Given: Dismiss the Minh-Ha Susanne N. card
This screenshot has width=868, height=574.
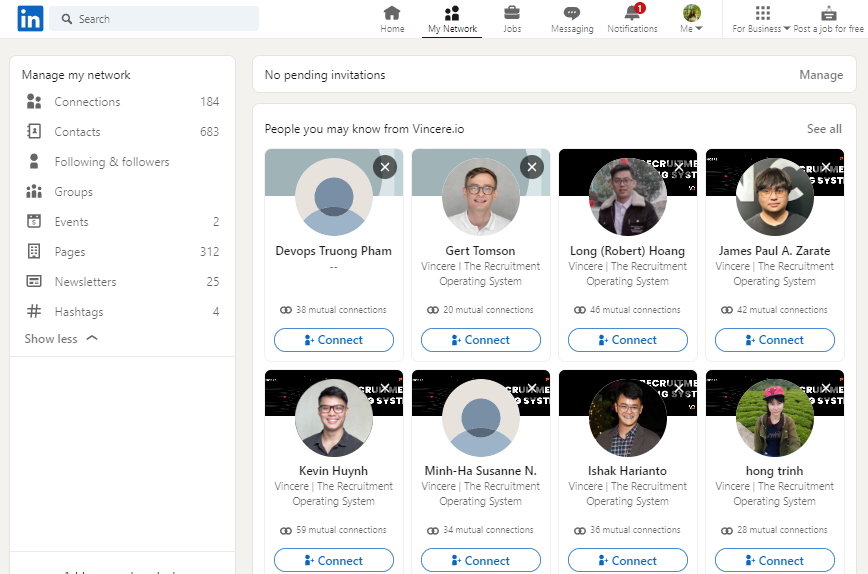Looking at the screenshot, I should [x=532, y=388].
